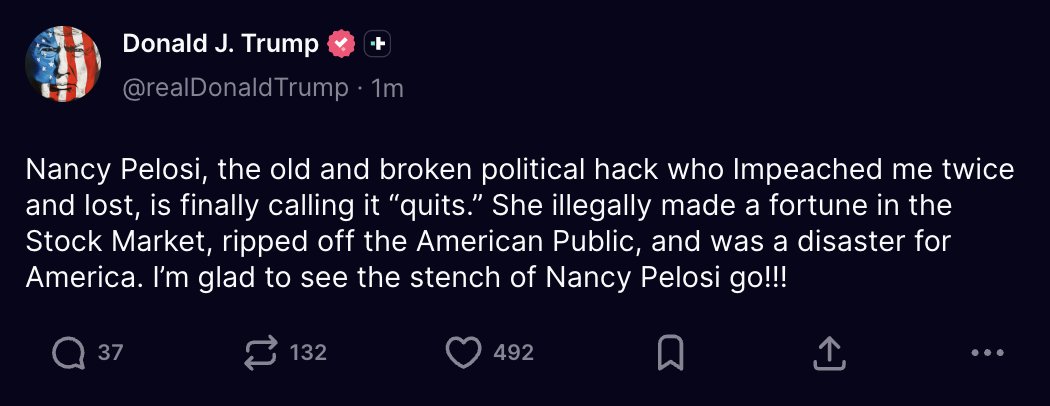
Task: Click the reply count showing 37
Action: [110, 352]
